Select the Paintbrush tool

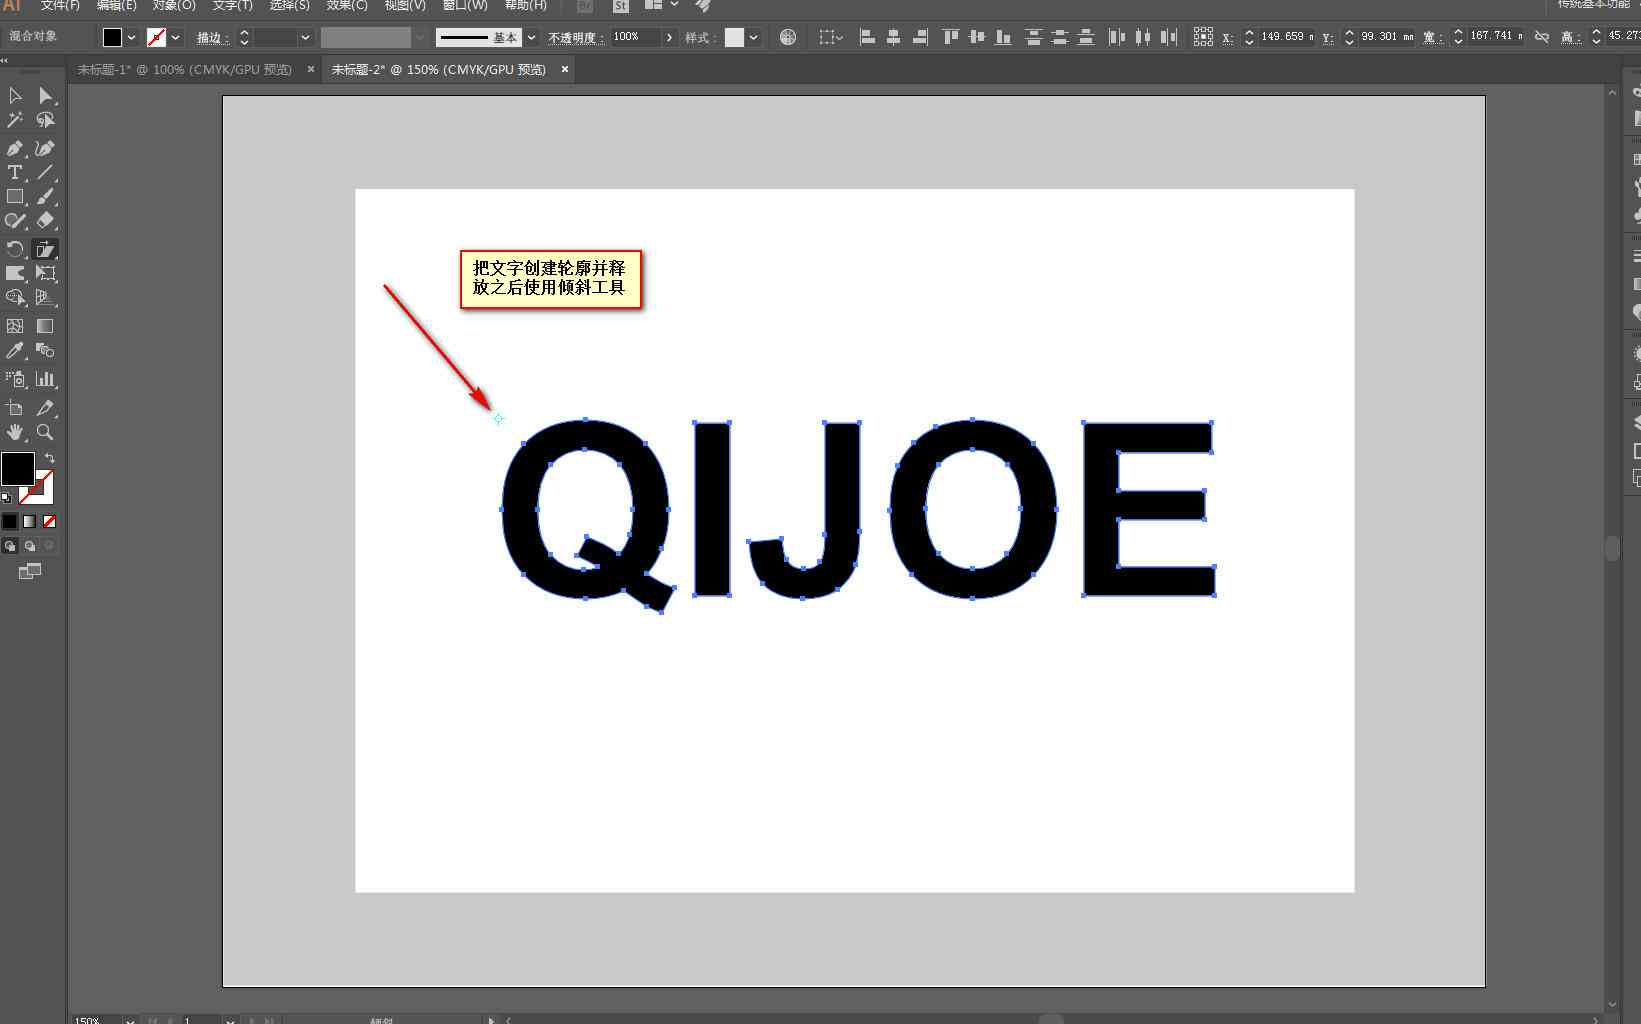pos(45,197)
